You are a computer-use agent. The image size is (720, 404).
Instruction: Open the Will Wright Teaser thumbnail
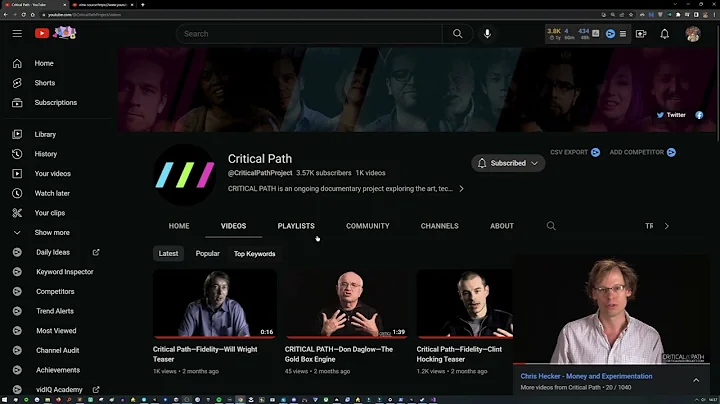pos(214,303)
